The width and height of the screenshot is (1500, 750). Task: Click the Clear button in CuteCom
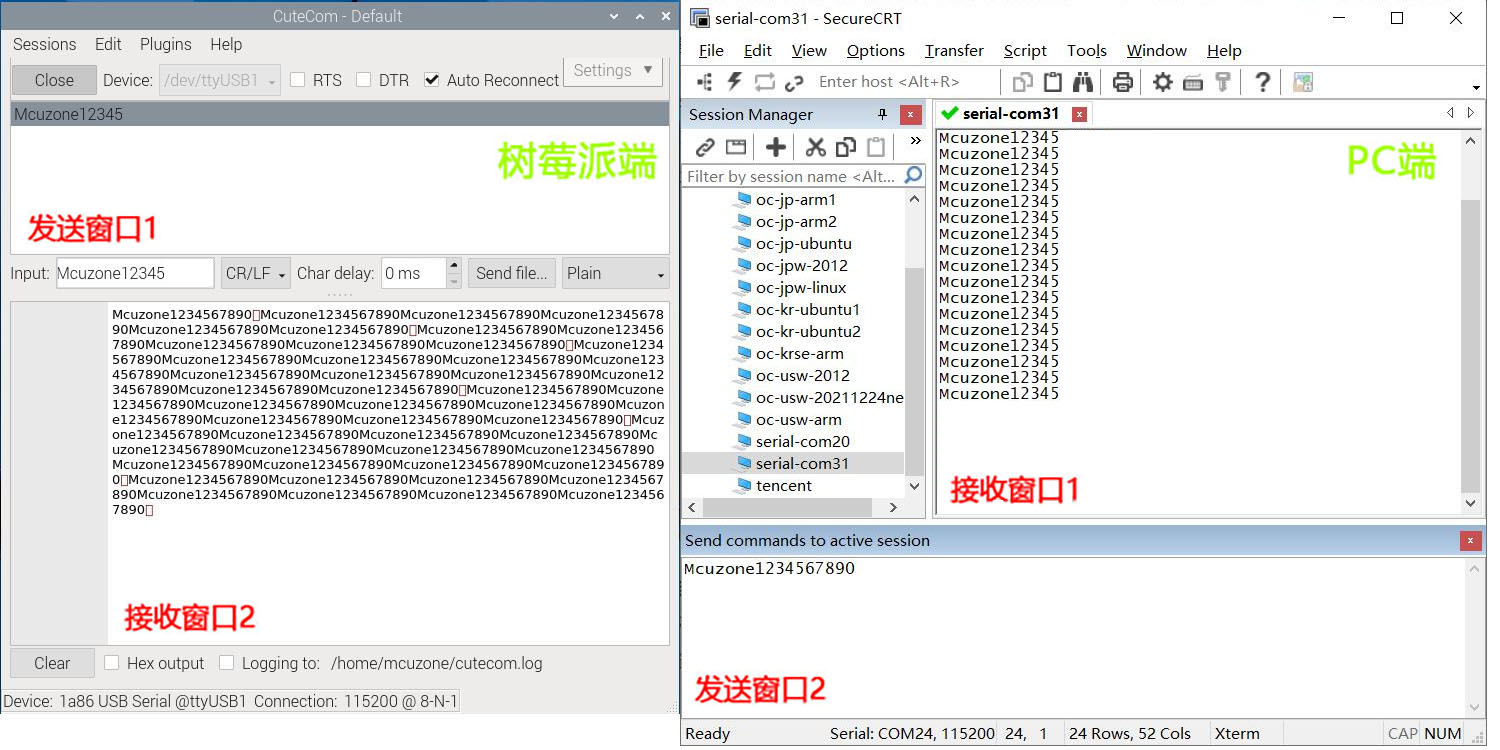[x=52, y=663]
